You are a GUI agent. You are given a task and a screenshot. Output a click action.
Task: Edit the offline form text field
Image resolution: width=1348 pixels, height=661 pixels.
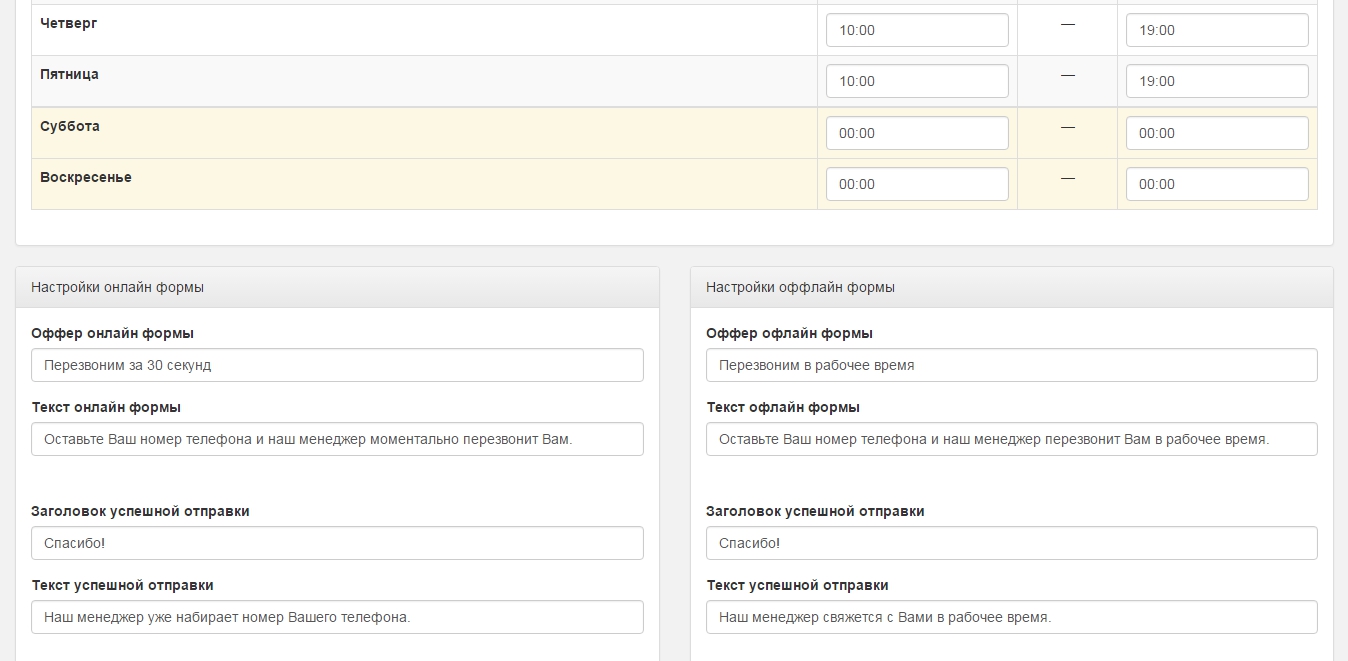click(1011, 439)
